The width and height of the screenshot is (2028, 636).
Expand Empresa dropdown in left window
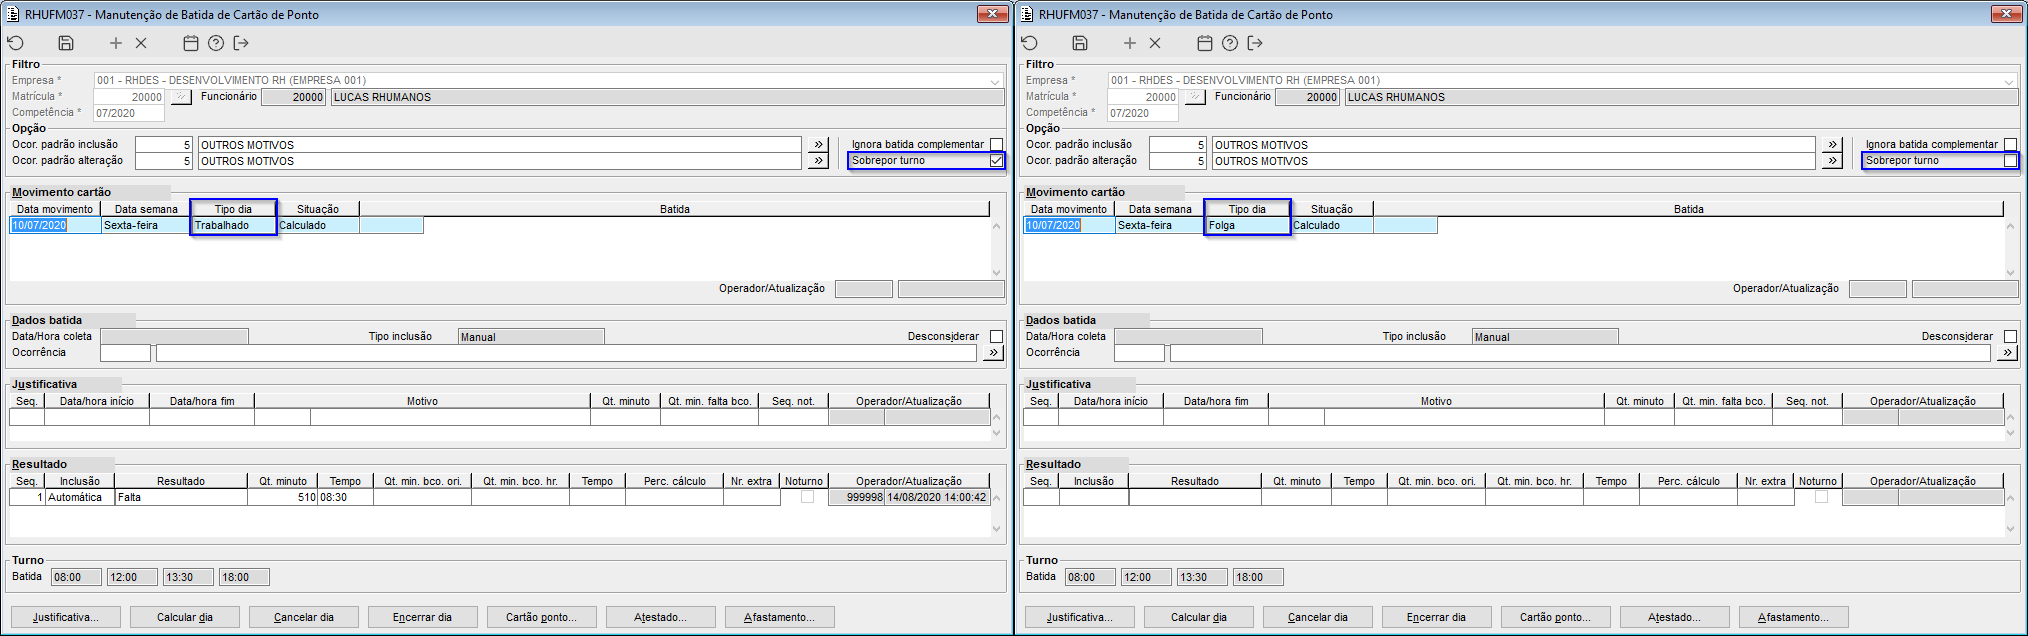tap(995, 81)
